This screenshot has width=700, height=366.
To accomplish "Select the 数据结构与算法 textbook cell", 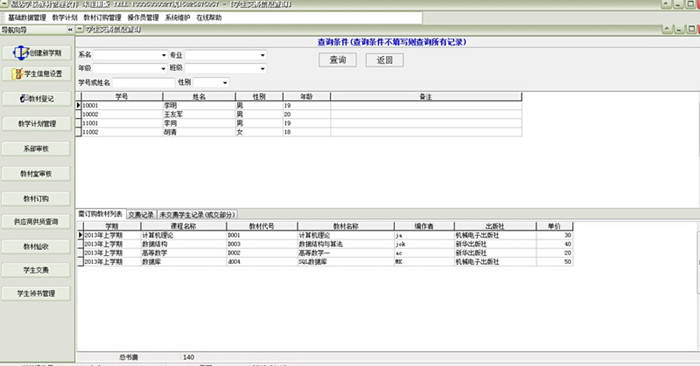I will pyautogui.click(x=346, y=244).
